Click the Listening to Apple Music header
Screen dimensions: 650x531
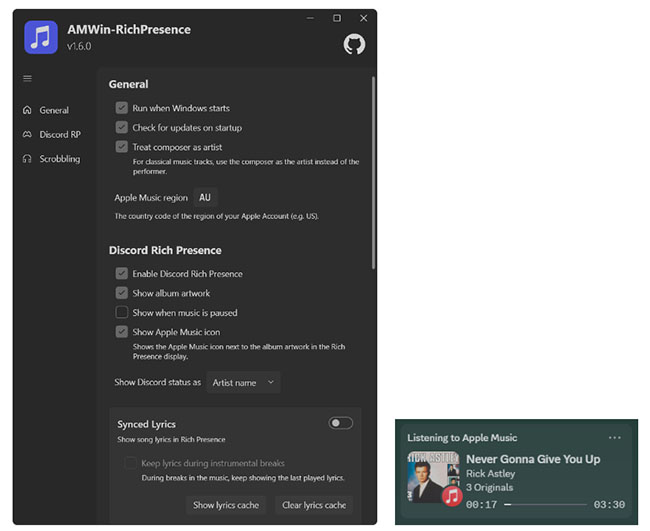(462, 438)
